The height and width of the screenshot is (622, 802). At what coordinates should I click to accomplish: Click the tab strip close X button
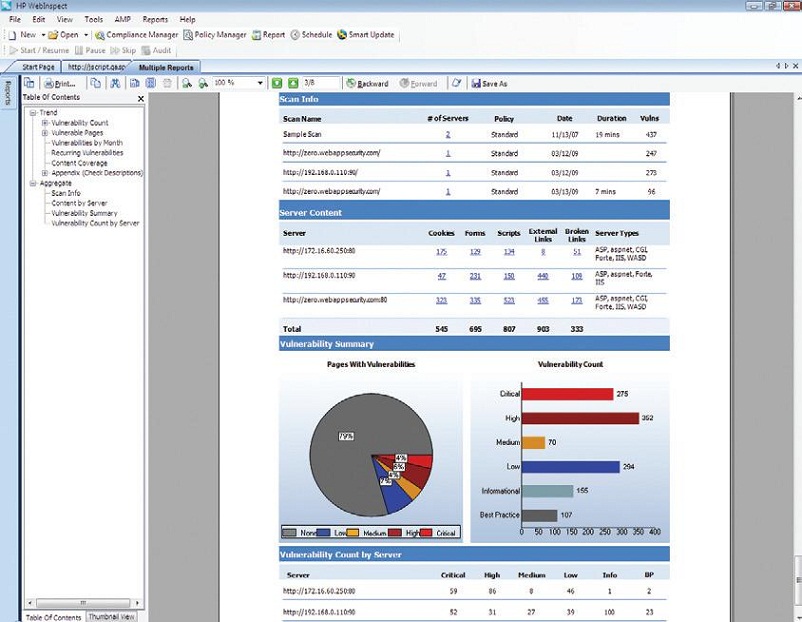795,66
